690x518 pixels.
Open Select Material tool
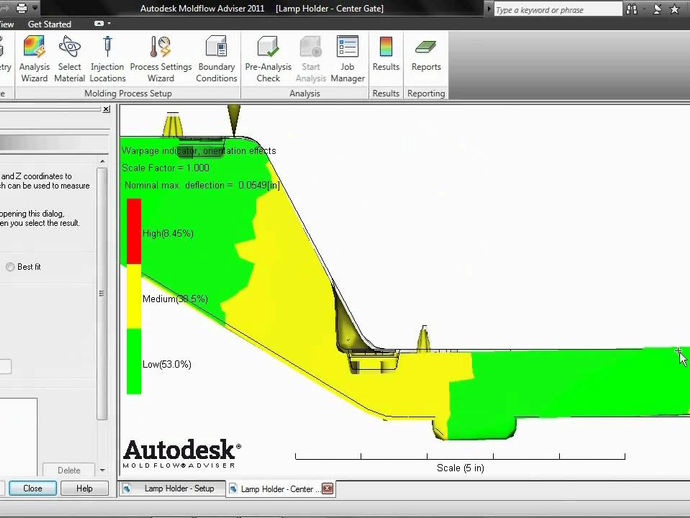tap(70, 59)
